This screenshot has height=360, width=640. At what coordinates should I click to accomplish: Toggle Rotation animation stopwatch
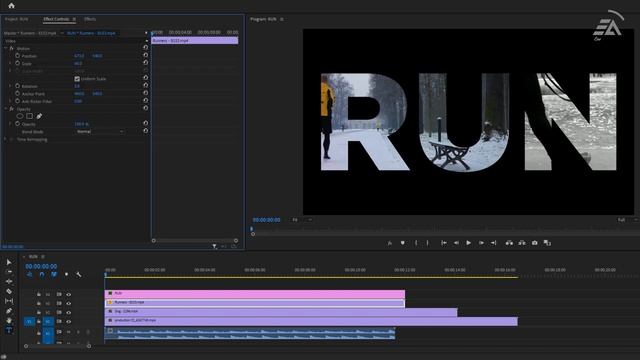[18, 86]
